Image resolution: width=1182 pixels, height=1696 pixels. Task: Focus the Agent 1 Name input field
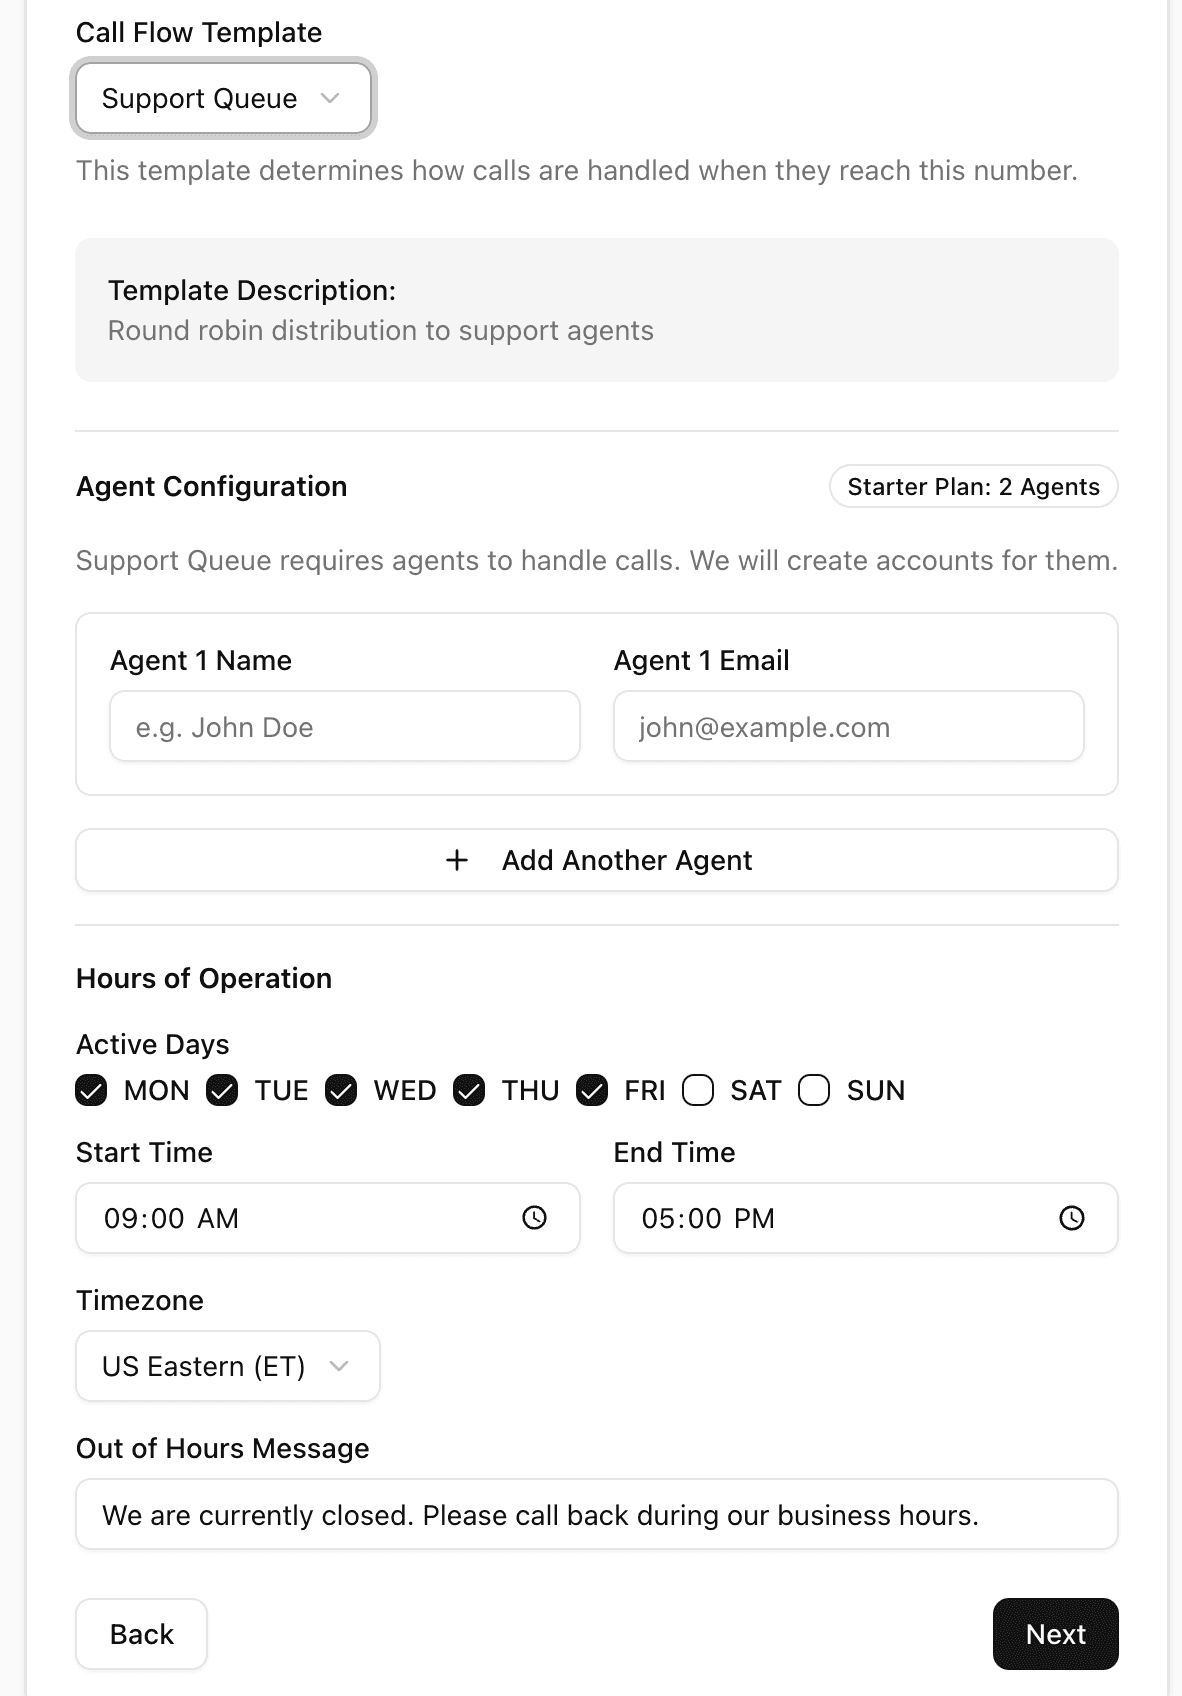pyautogui.click(x=345, y=726)
